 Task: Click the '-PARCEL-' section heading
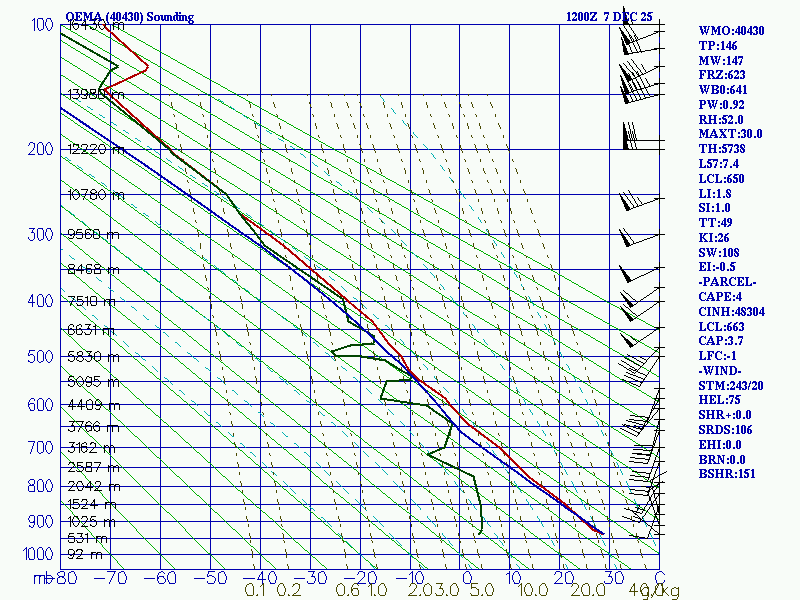coord(727,282)
